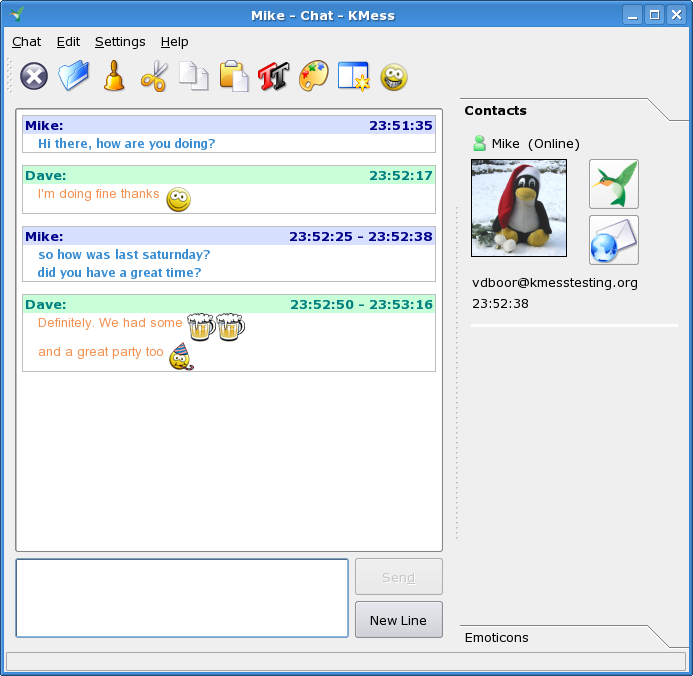The height and width of the screenshot is (676, 693).
Task: Click "Definitely. We had some" text
Action: tap(110, 323)
